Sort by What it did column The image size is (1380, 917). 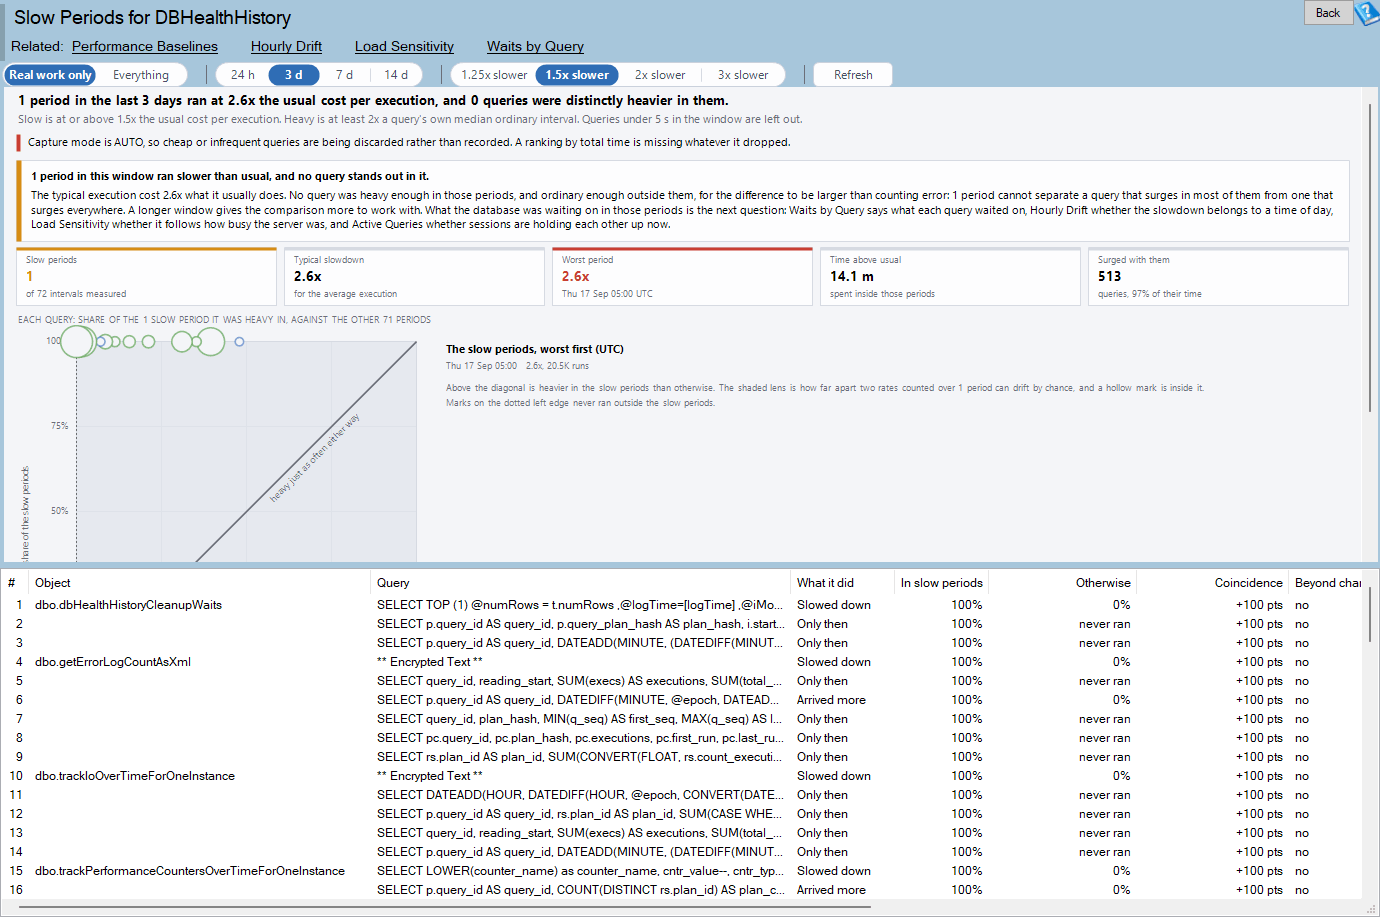(x=842, y=583)
